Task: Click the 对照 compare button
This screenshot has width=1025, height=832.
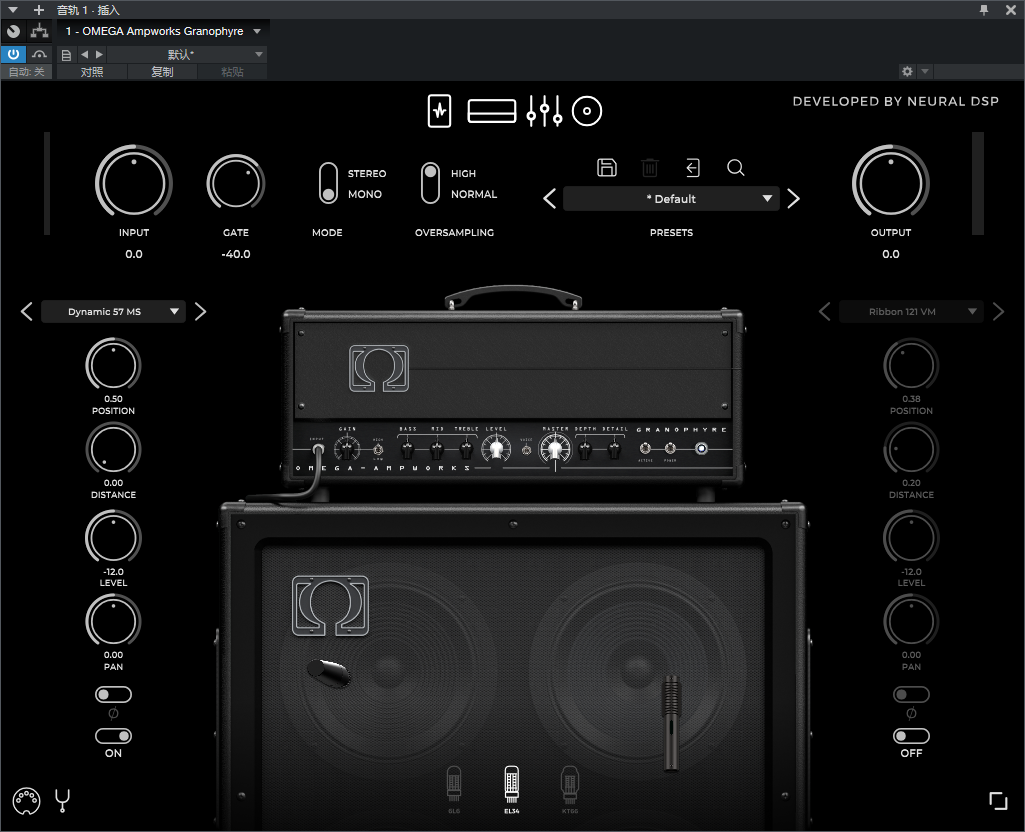Action: [92, 72]
